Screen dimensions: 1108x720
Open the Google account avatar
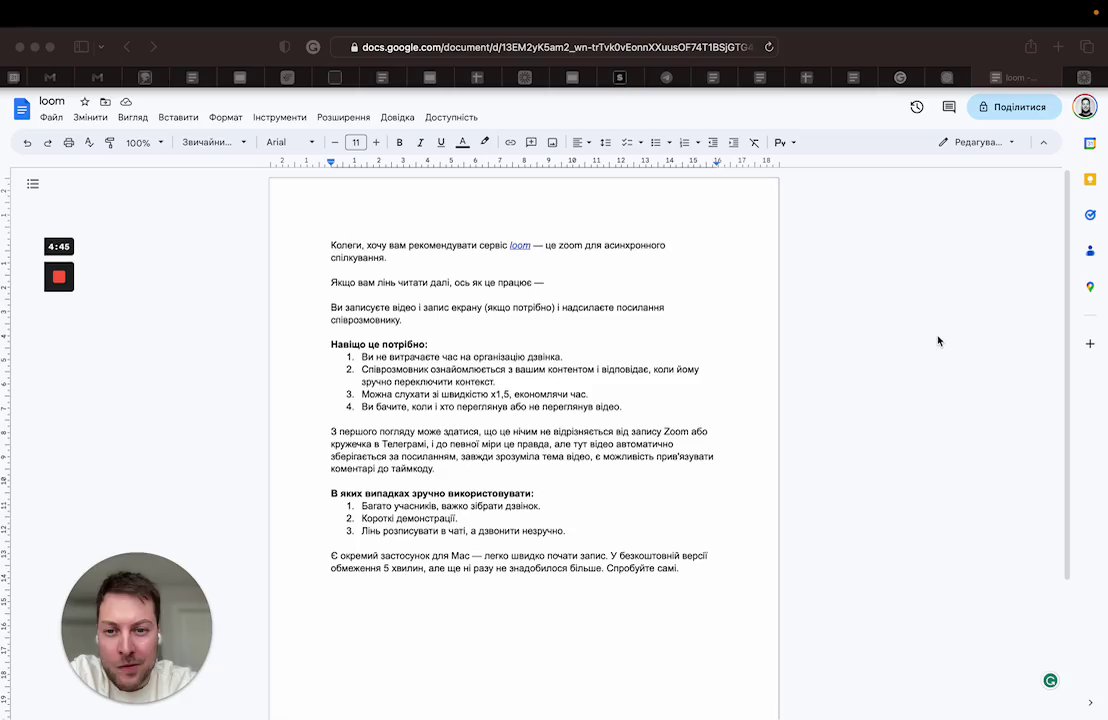tap(1085, 107)
